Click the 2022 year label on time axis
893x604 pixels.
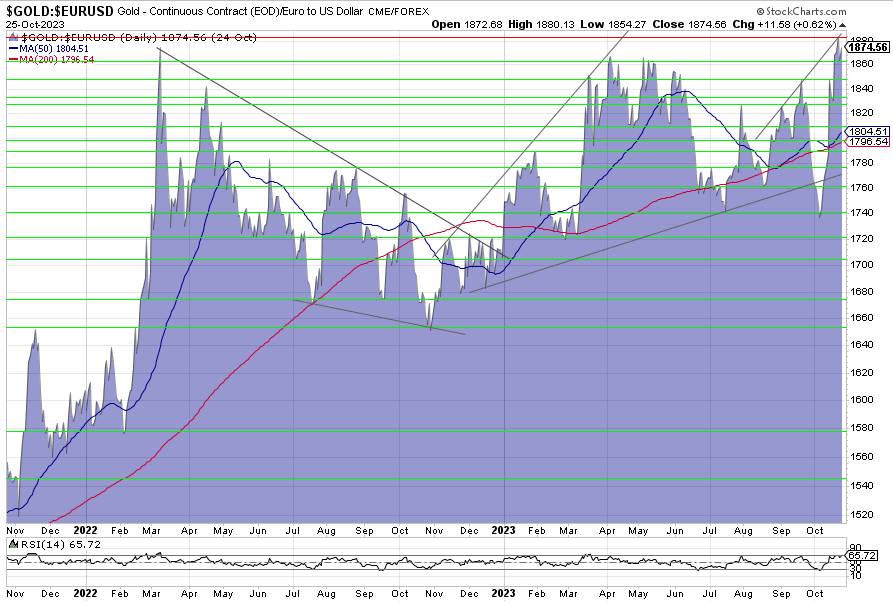(84, 530)
